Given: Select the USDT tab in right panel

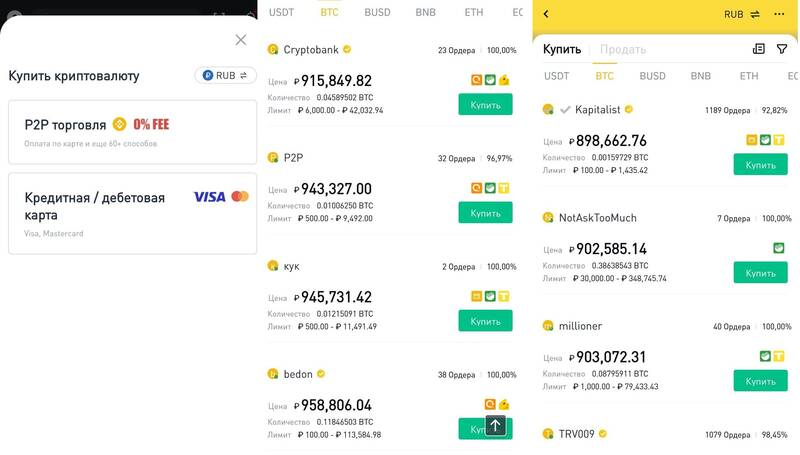Looking at the screenshot, I should point(556,76).
